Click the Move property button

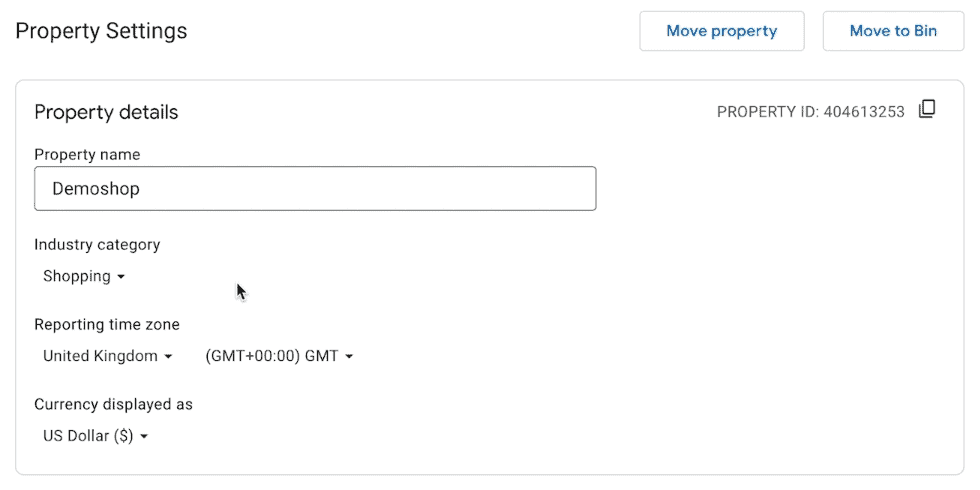[x=721, y=31]
